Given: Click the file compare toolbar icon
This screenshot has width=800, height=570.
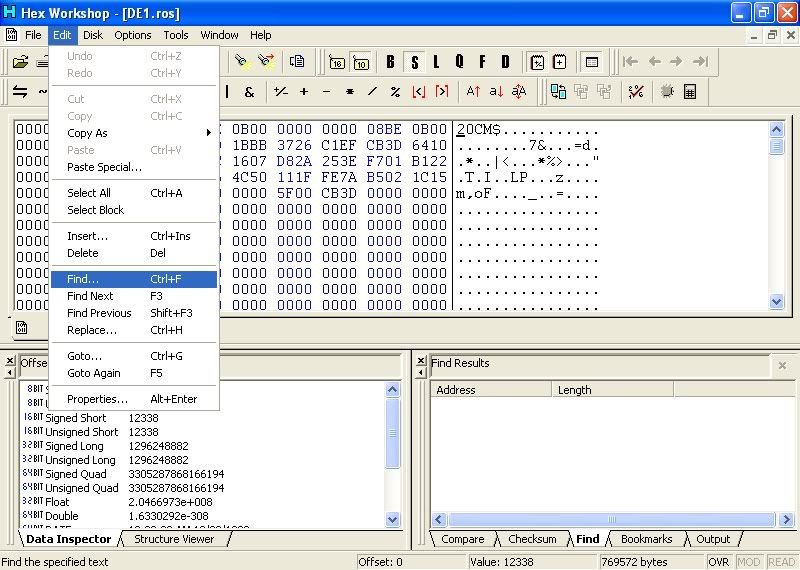Looking at the screenshot, I should coord(558,92).
